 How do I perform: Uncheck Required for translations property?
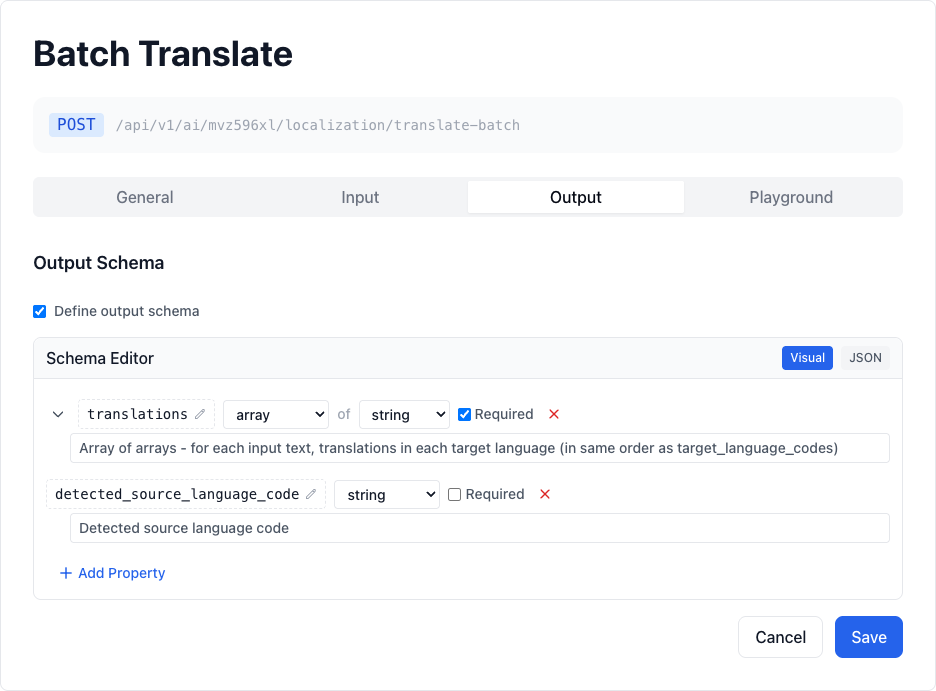tap(464, 414)
